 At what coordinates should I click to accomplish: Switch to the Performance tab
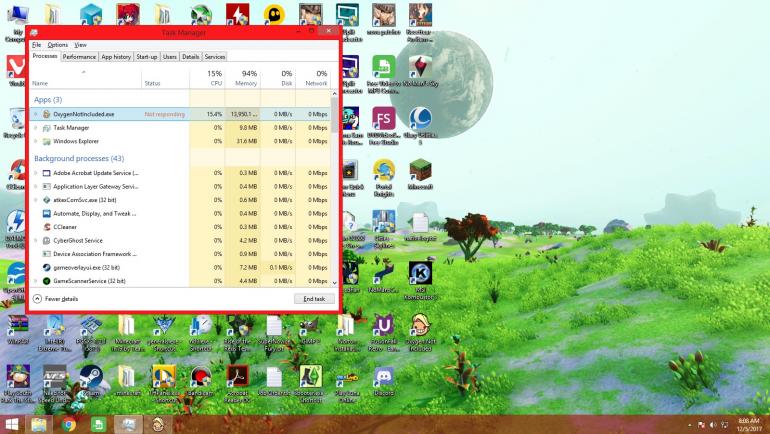(79, 57)
